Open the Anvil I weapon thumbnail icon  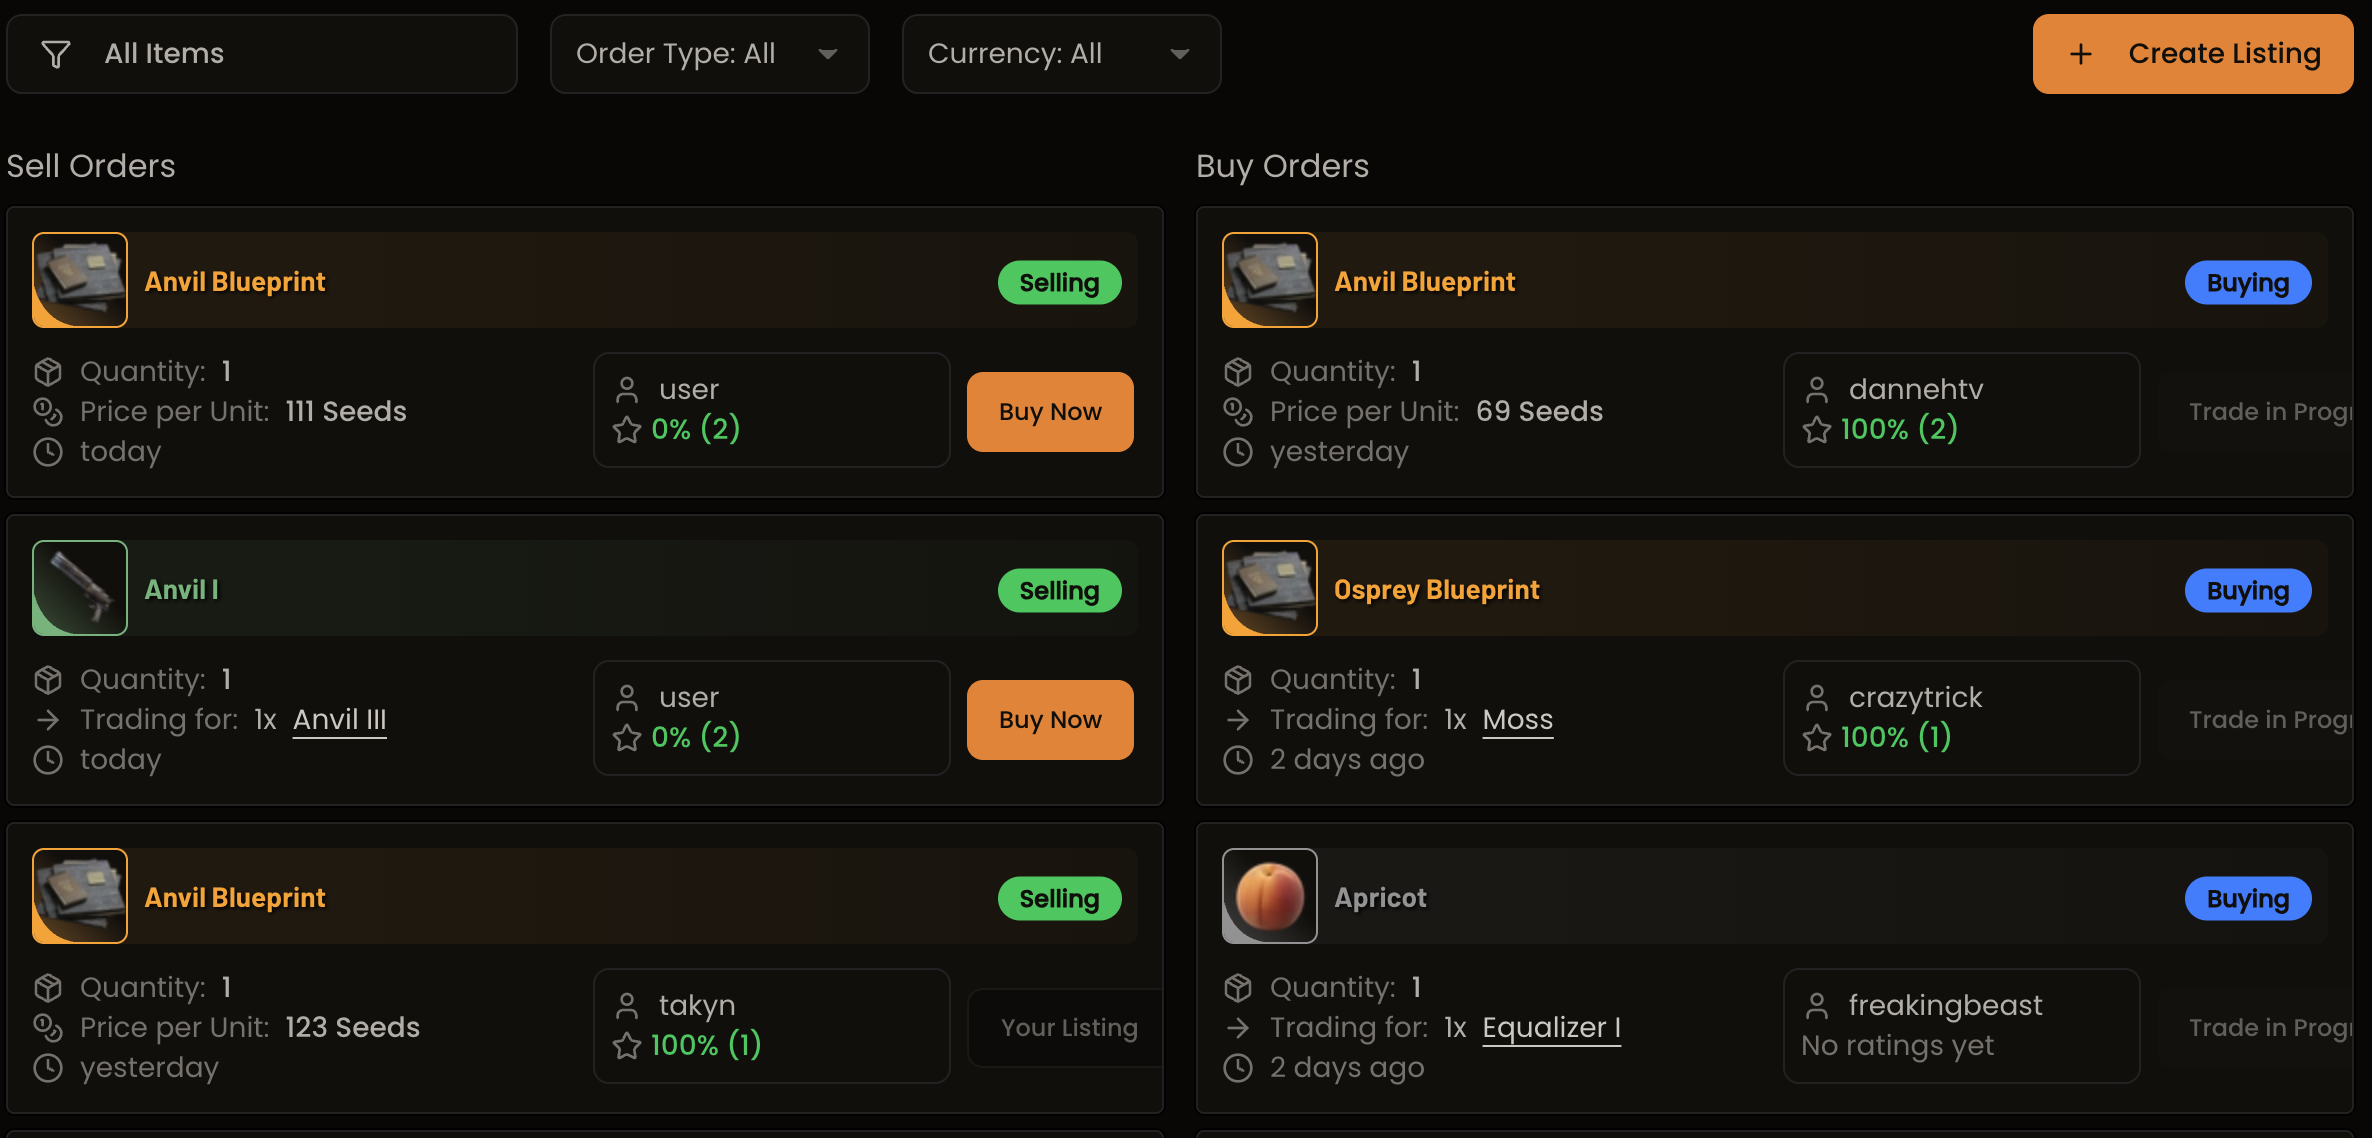click(79, 588)
